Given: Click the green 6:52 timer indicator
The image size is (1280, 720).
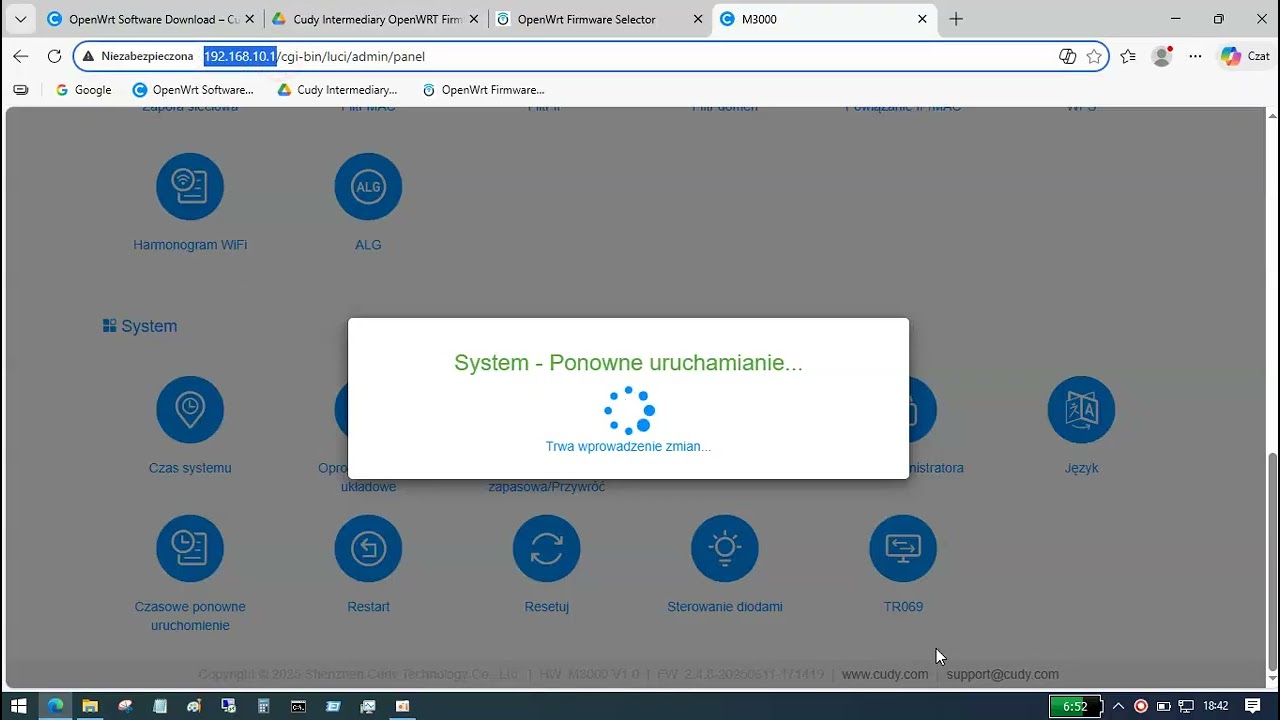Looking at the screenshot, I should [x=1075, y=706].
